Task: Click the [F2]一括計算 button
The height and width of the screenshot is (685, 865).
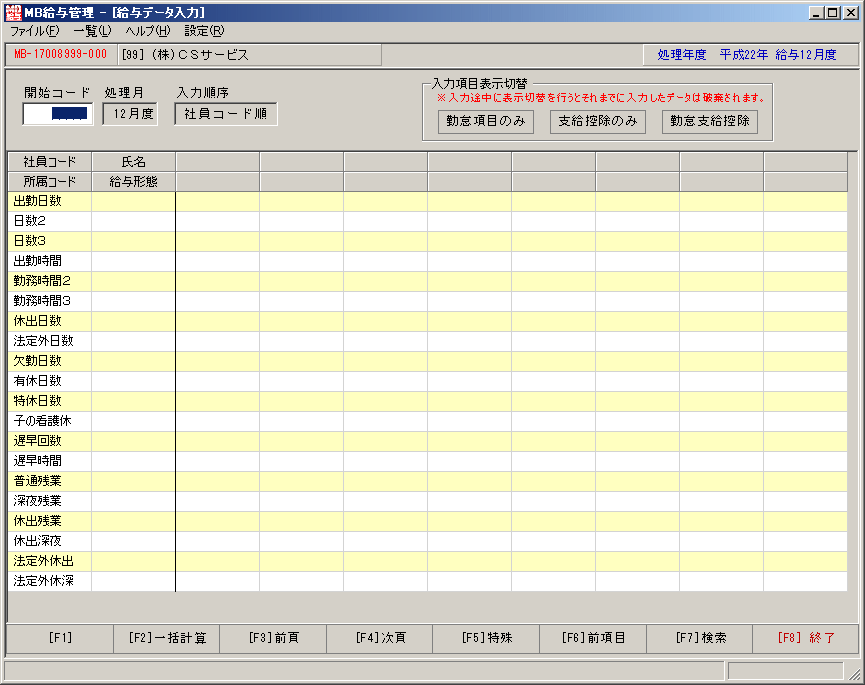Action: [x=167, y=638]
